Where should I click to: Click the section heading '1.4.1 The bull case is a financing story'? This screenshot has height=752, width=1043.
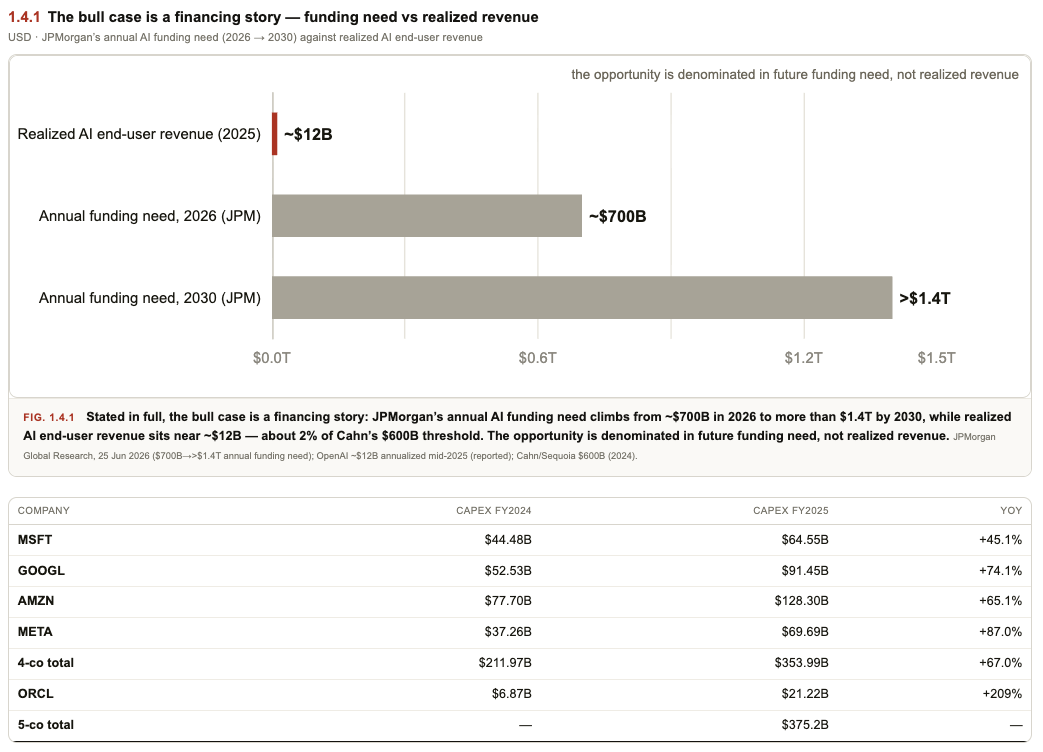click(x=273, y=17)
